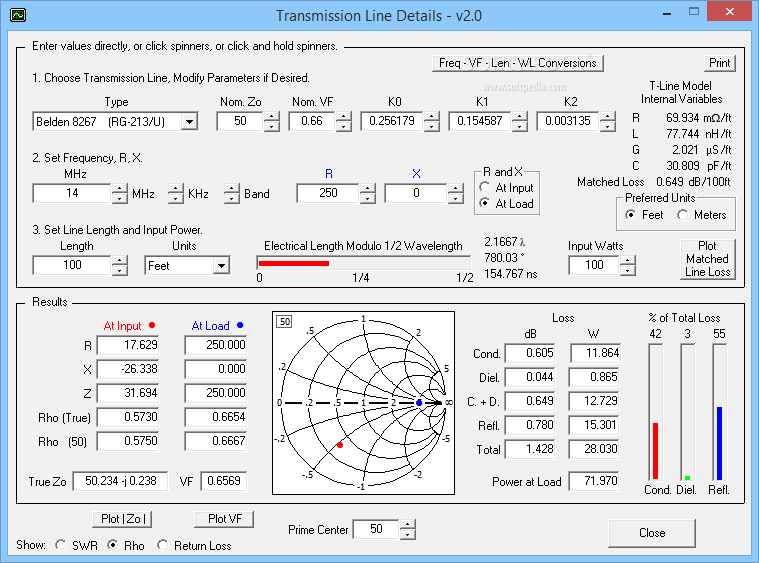
Task: Click the Plot VF button
Action: click(x=224, y=519)
